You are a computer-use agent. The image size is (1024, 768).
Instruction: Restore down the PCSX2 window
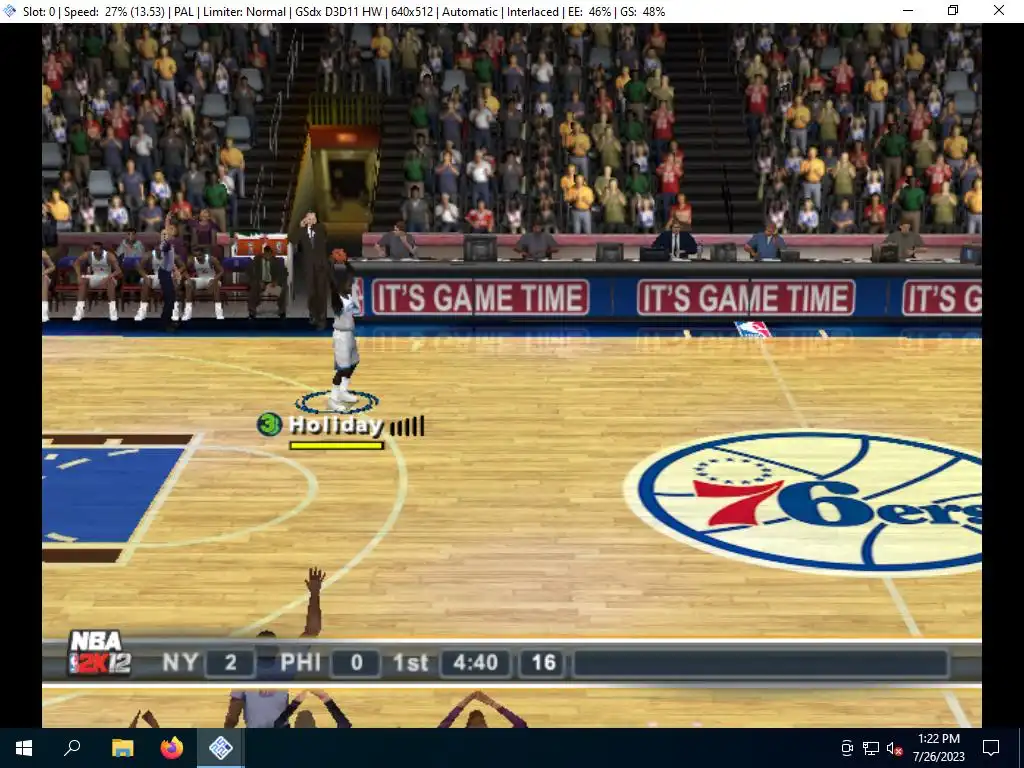click(953, 11)
